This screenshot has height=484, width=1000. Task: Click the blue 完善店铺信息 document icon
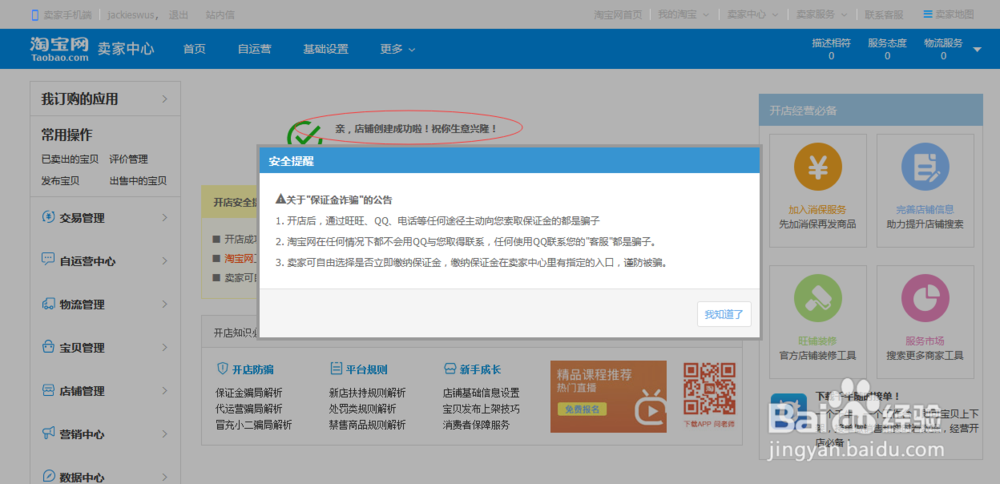coord(925,166)
